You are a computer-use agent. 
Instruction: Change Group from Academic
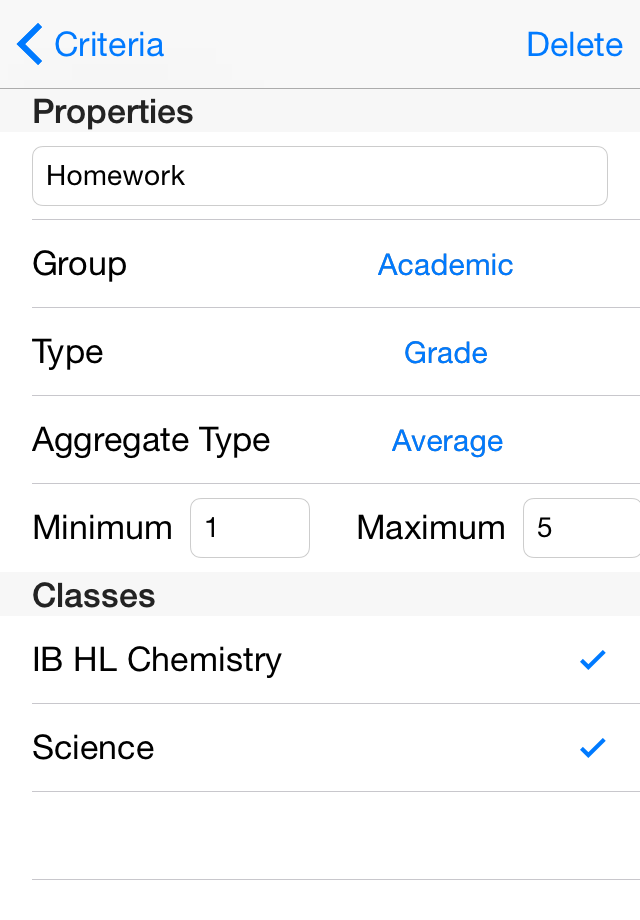[x=445, y=265]
